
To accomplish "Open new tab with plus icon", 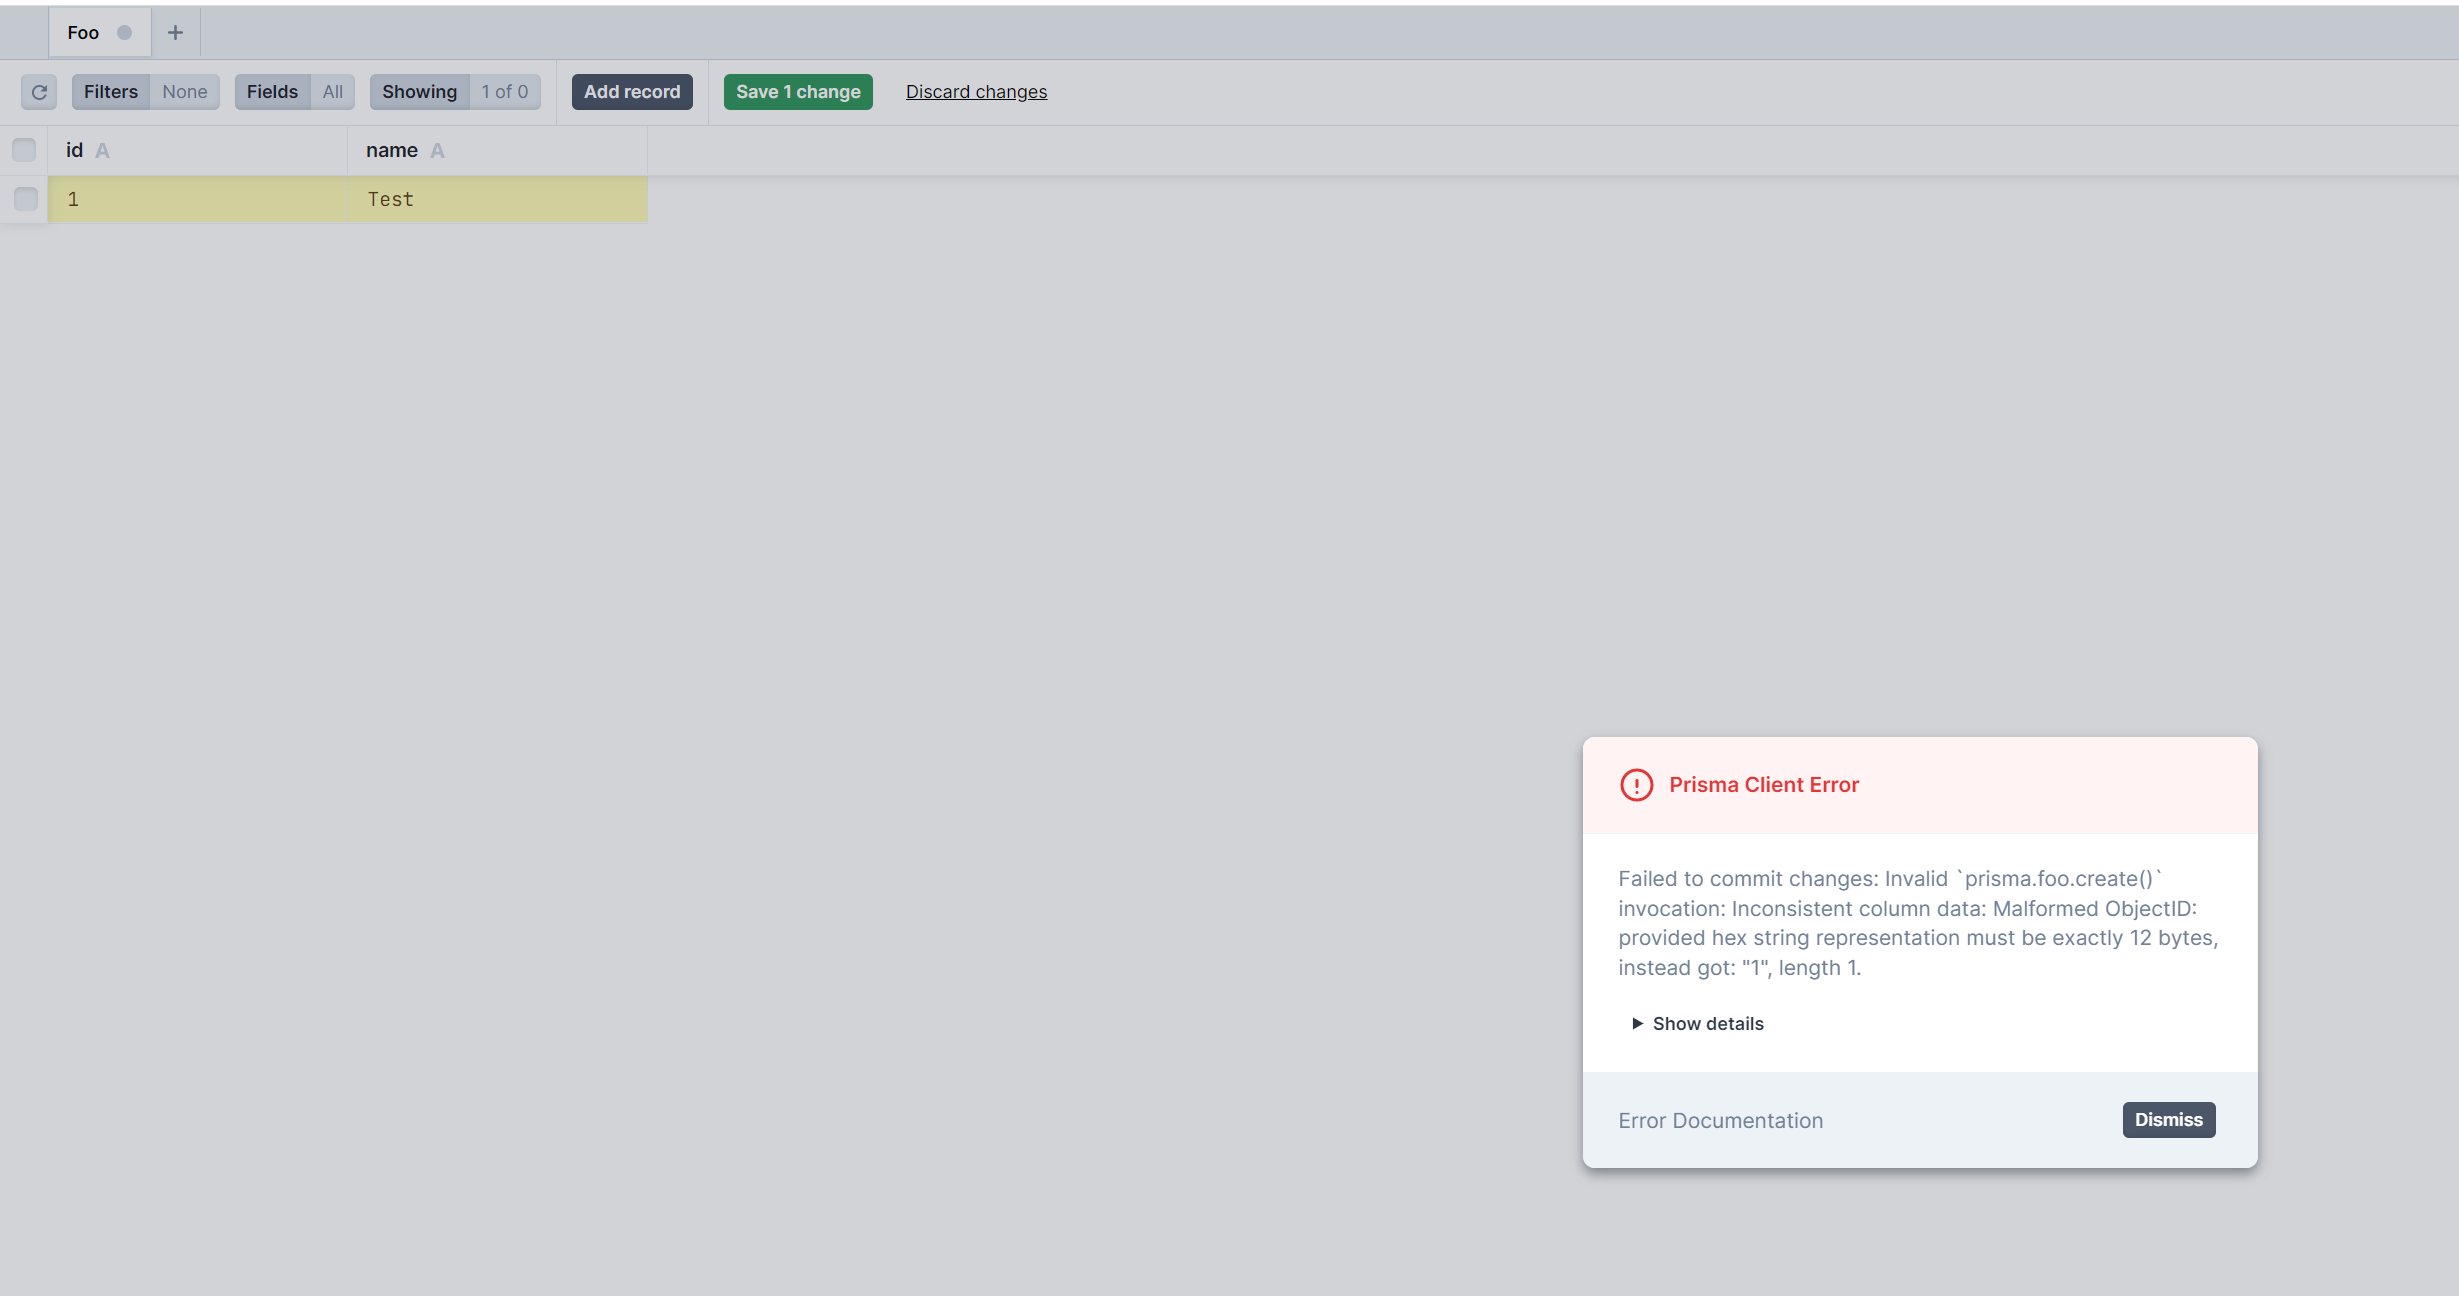I will pos(175,33).
